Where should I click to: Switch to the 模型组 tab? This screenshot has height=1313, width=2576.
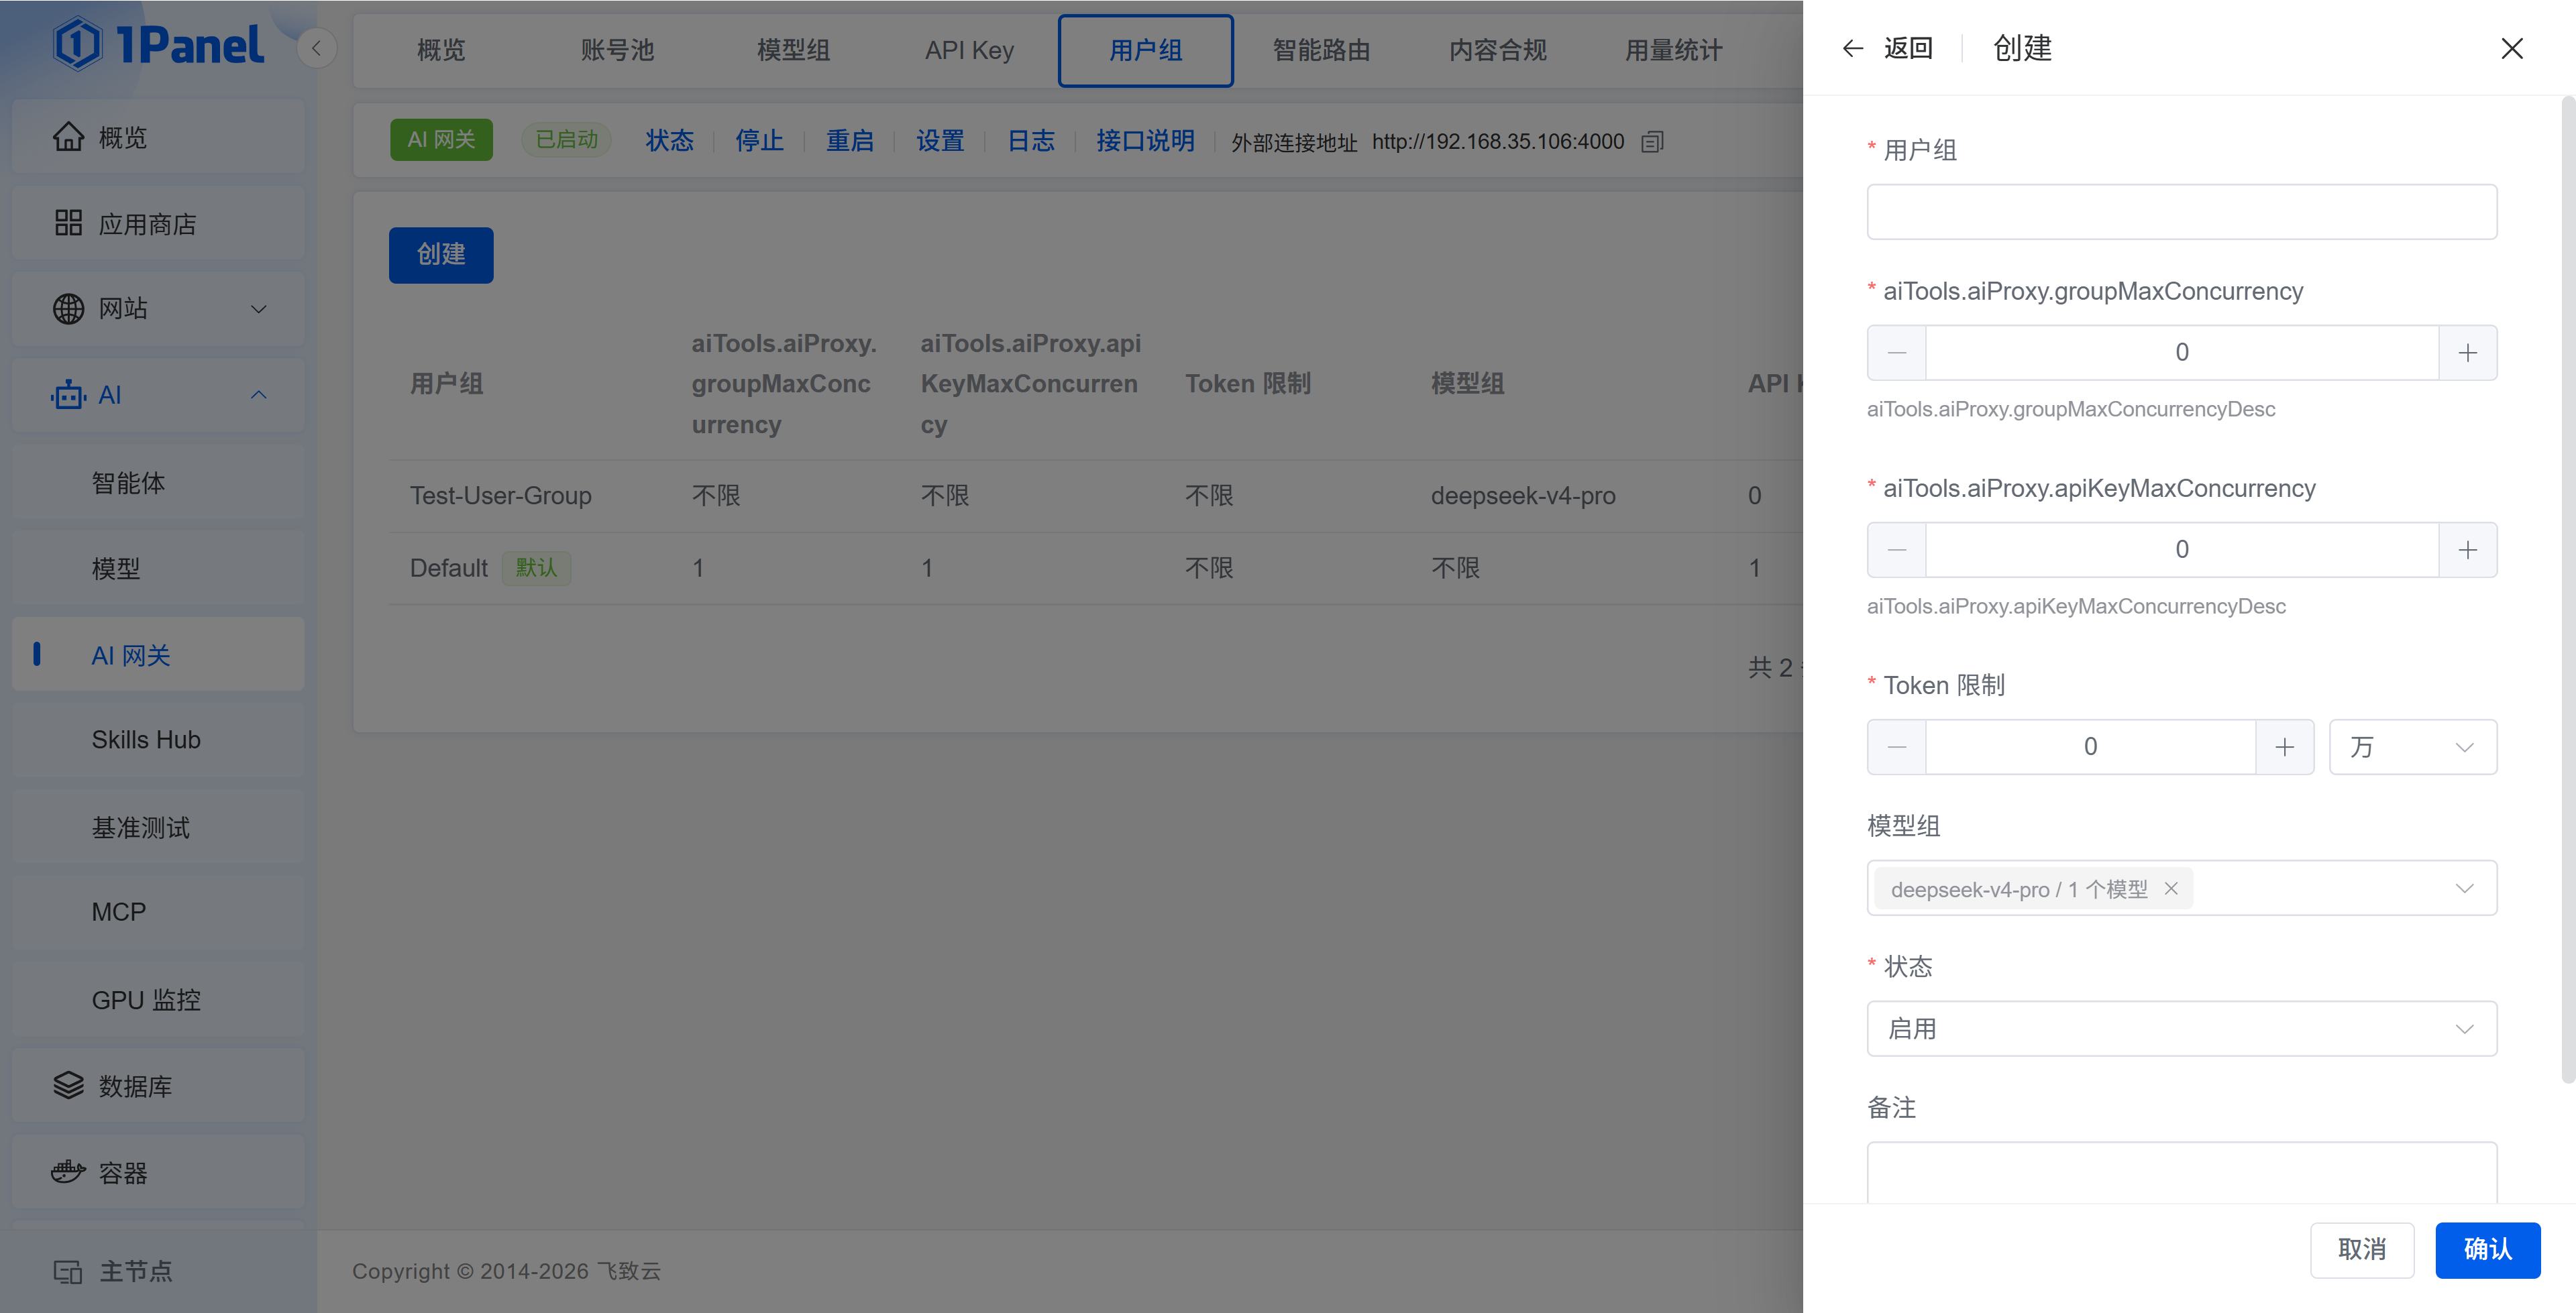(793, 50)
